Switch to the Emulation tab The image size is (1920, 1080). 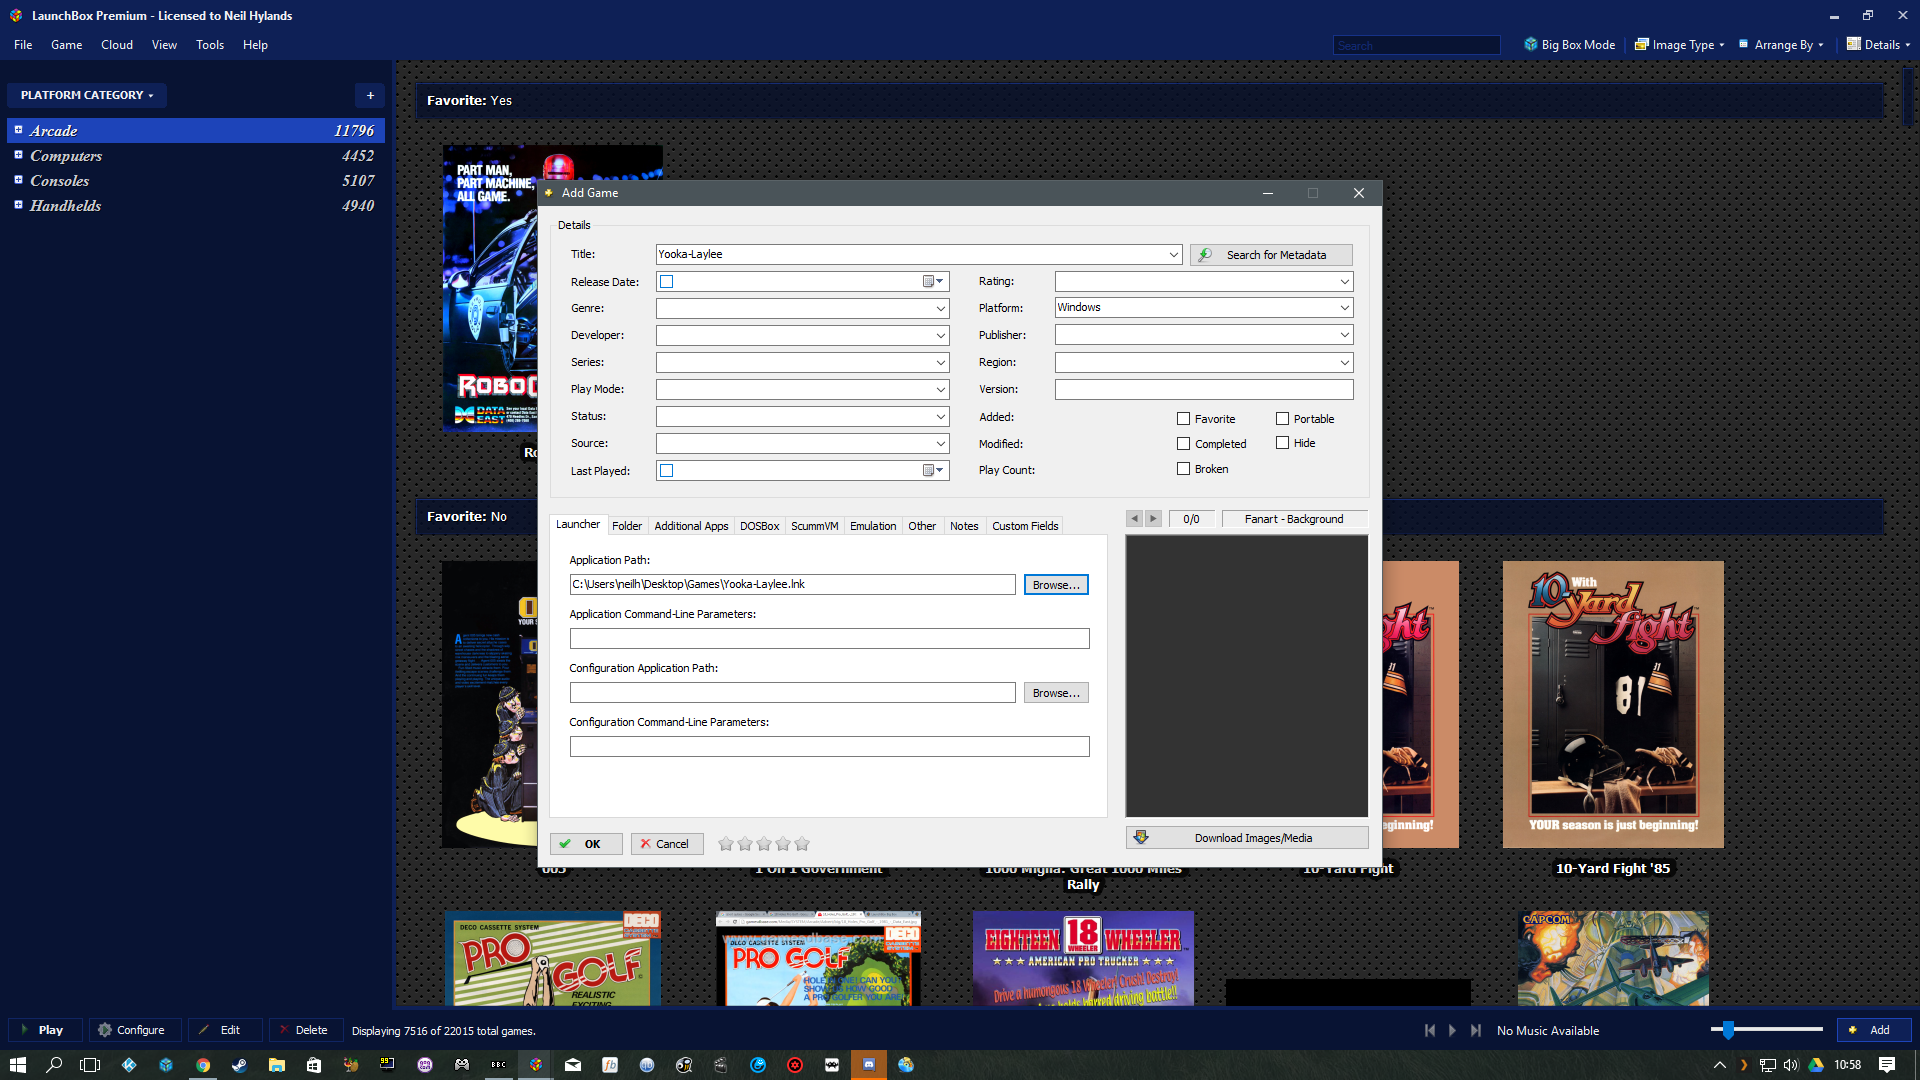point(872,526)
